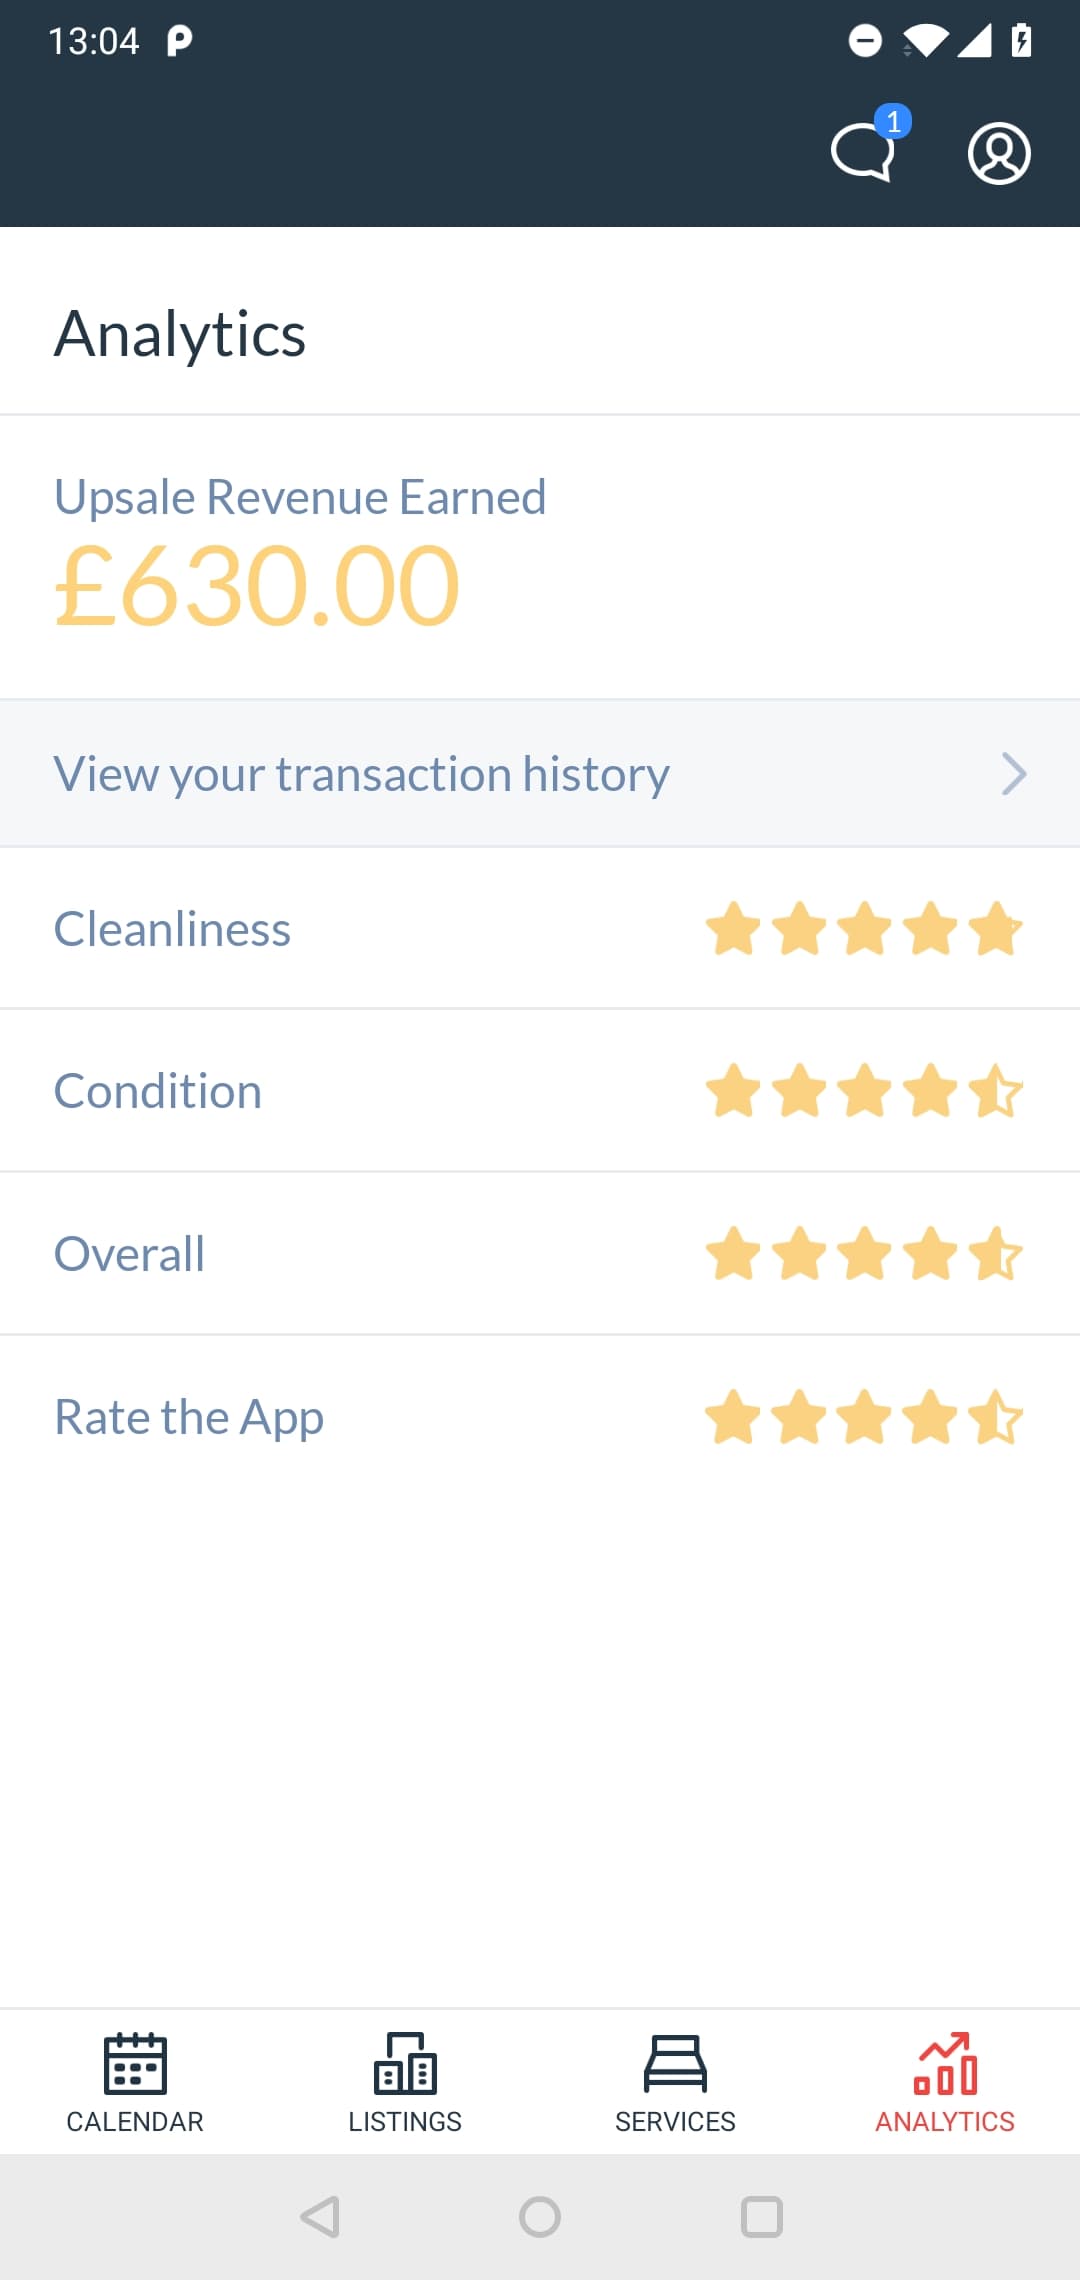Select third star in Rate the App
The width and height of the screenshot is (1080, 2280).
(x=865, y=1417)
